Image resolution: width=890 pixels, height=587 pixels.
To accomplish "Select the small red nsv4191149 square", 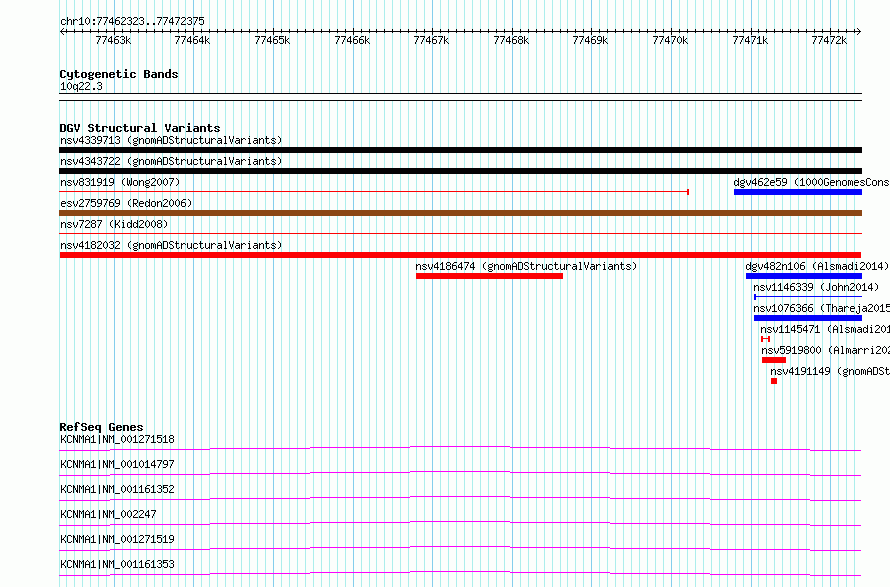I will (x=774, y=381).
